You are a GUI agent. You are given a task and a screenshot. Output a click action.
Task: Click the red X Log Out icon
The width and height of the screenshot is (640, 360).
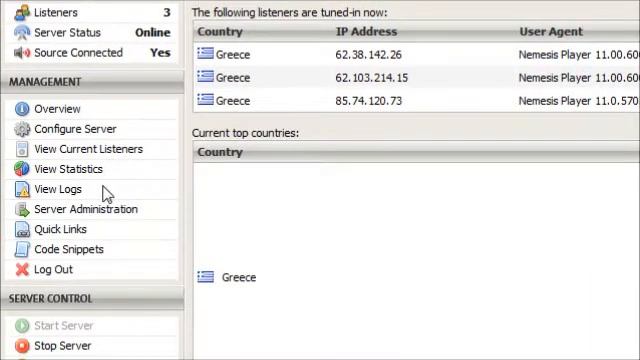coord(22,269)
